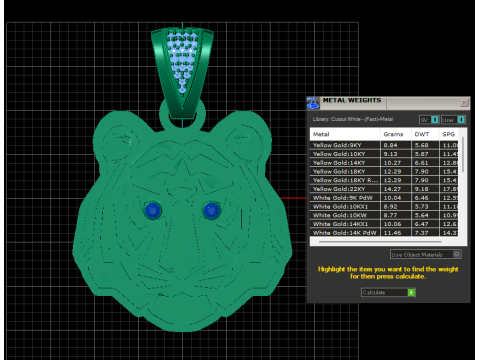This screenshot has width=480, height=360.
Task: Click the 6.61 DWT value
Action: point(422,163)
